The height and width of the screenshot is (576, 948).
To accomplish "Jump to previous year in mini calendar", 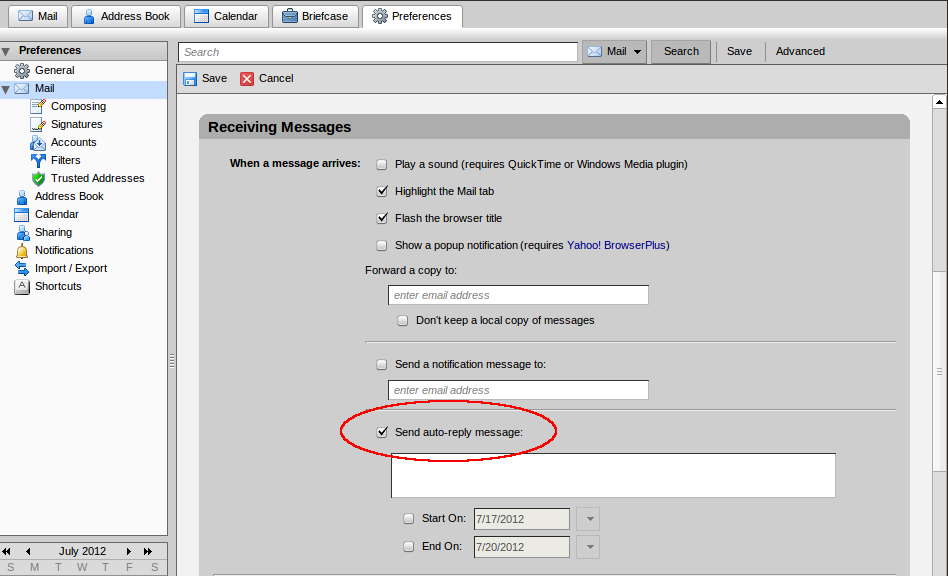I will 7,551.
